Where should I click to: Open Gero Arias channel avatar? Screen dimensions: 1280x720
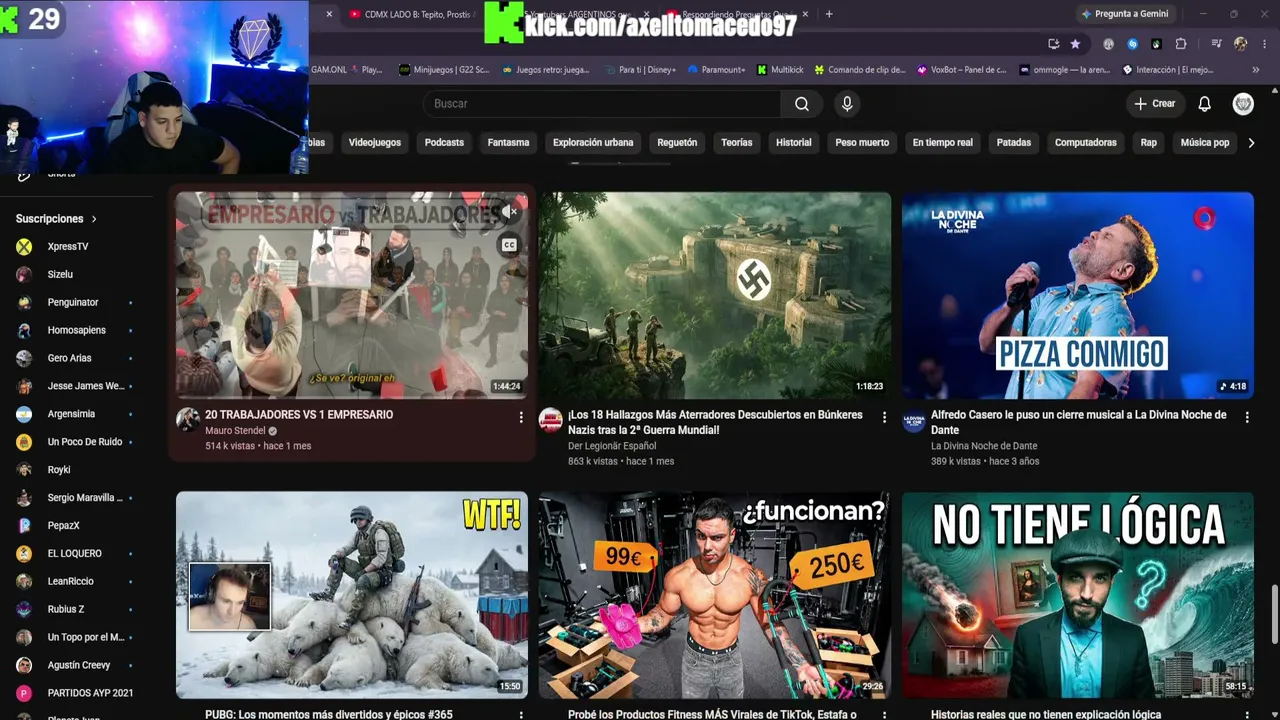[x=24, y=358]
